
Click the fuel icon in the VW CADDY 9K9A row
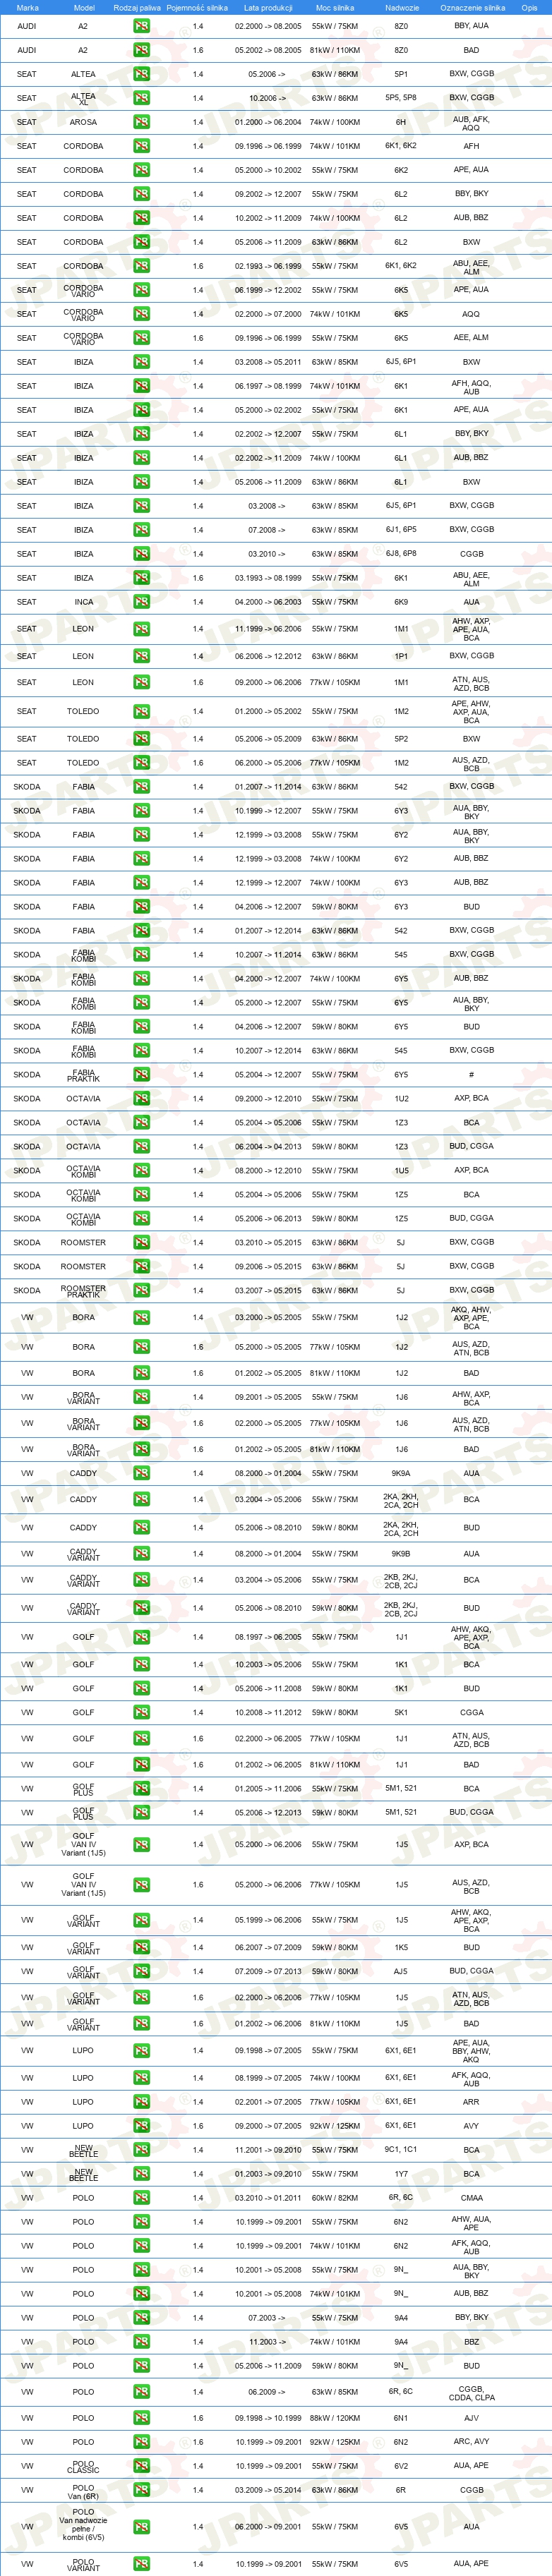point(141,1473)
